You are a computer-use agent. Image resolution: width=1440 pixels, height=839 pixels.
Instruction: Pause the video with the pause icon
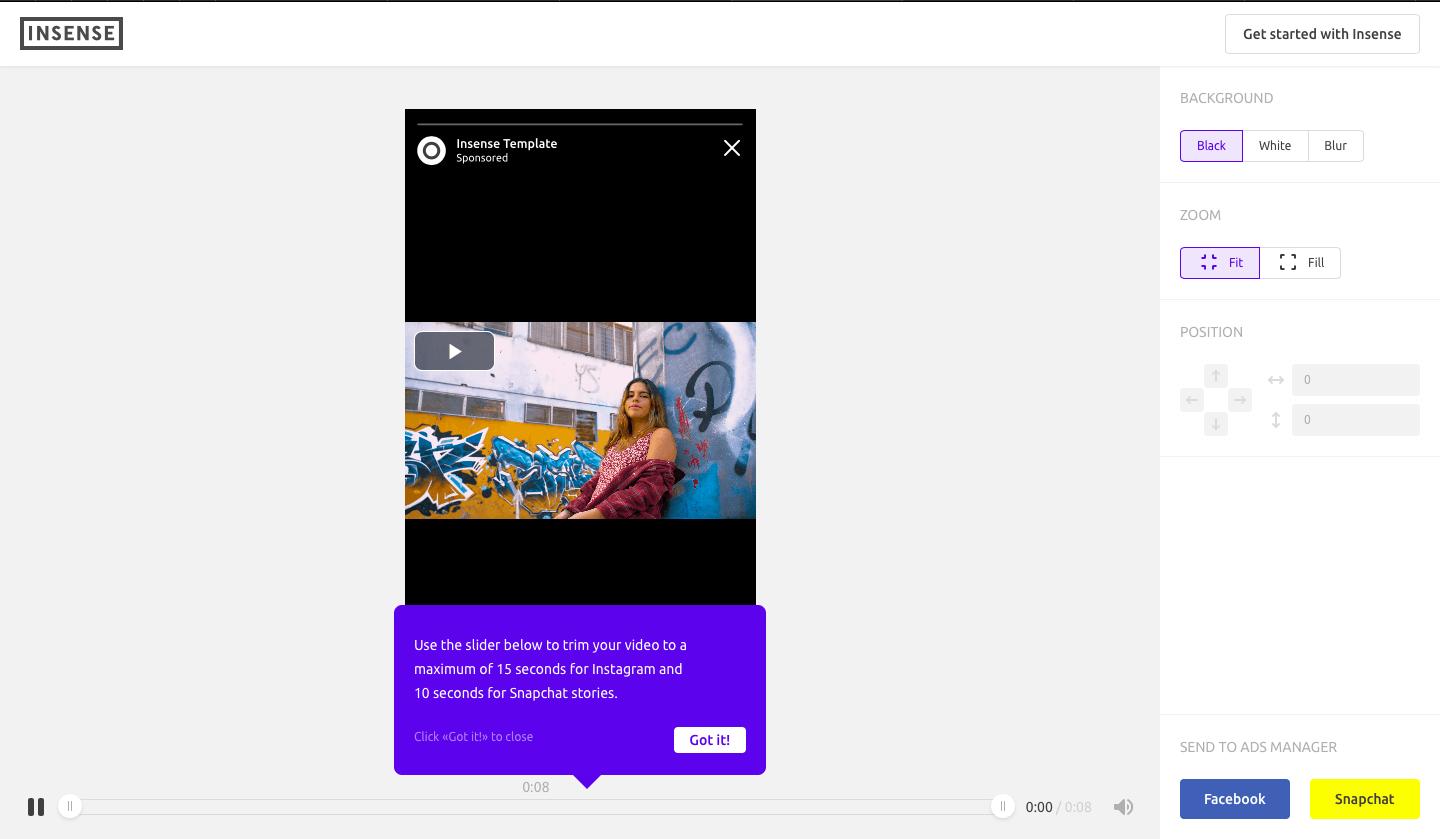click(36, 807)
